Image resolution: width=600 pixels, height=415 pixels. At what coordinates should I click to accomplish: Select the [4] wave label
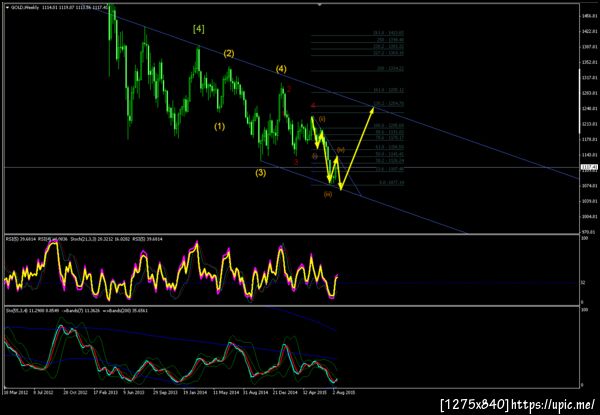coord(199,29)
